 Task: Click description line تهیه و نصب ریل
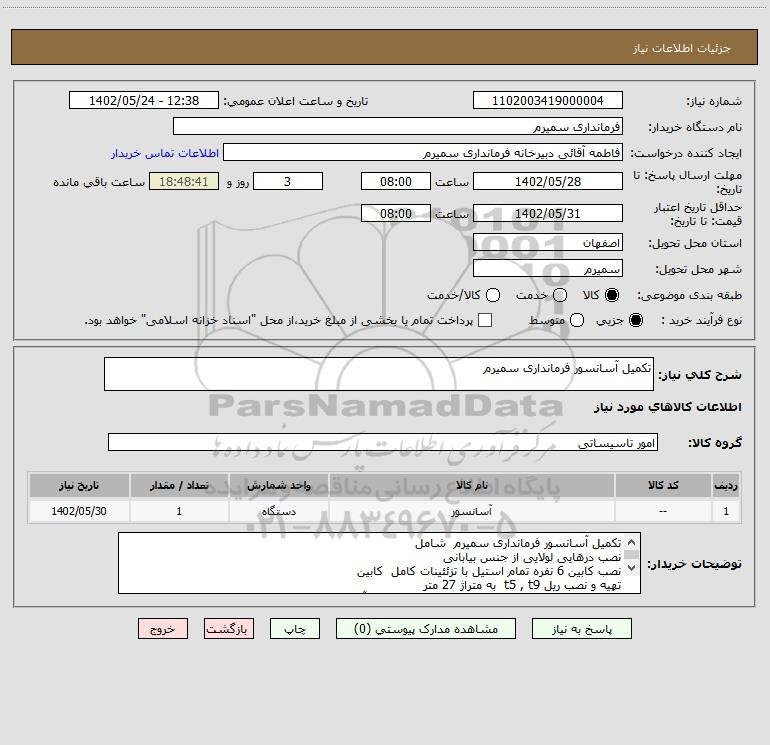pyautogui.click(x=522, y=585)
